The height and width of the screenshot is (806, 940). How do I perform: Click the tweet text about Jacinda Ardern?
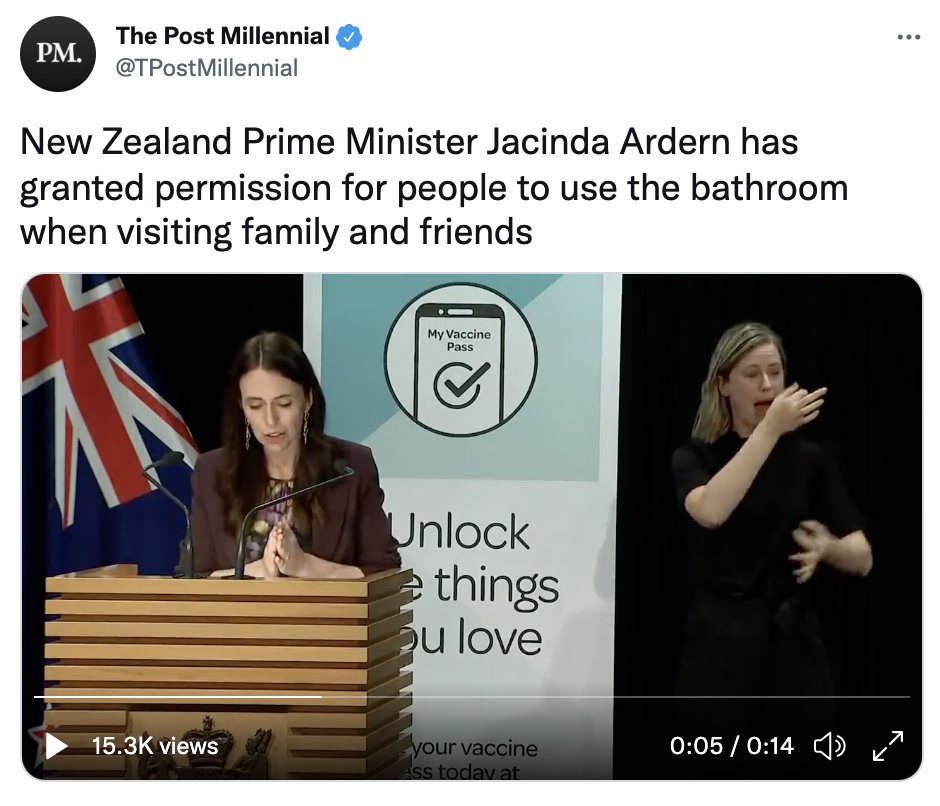click(x=434, y=187)
